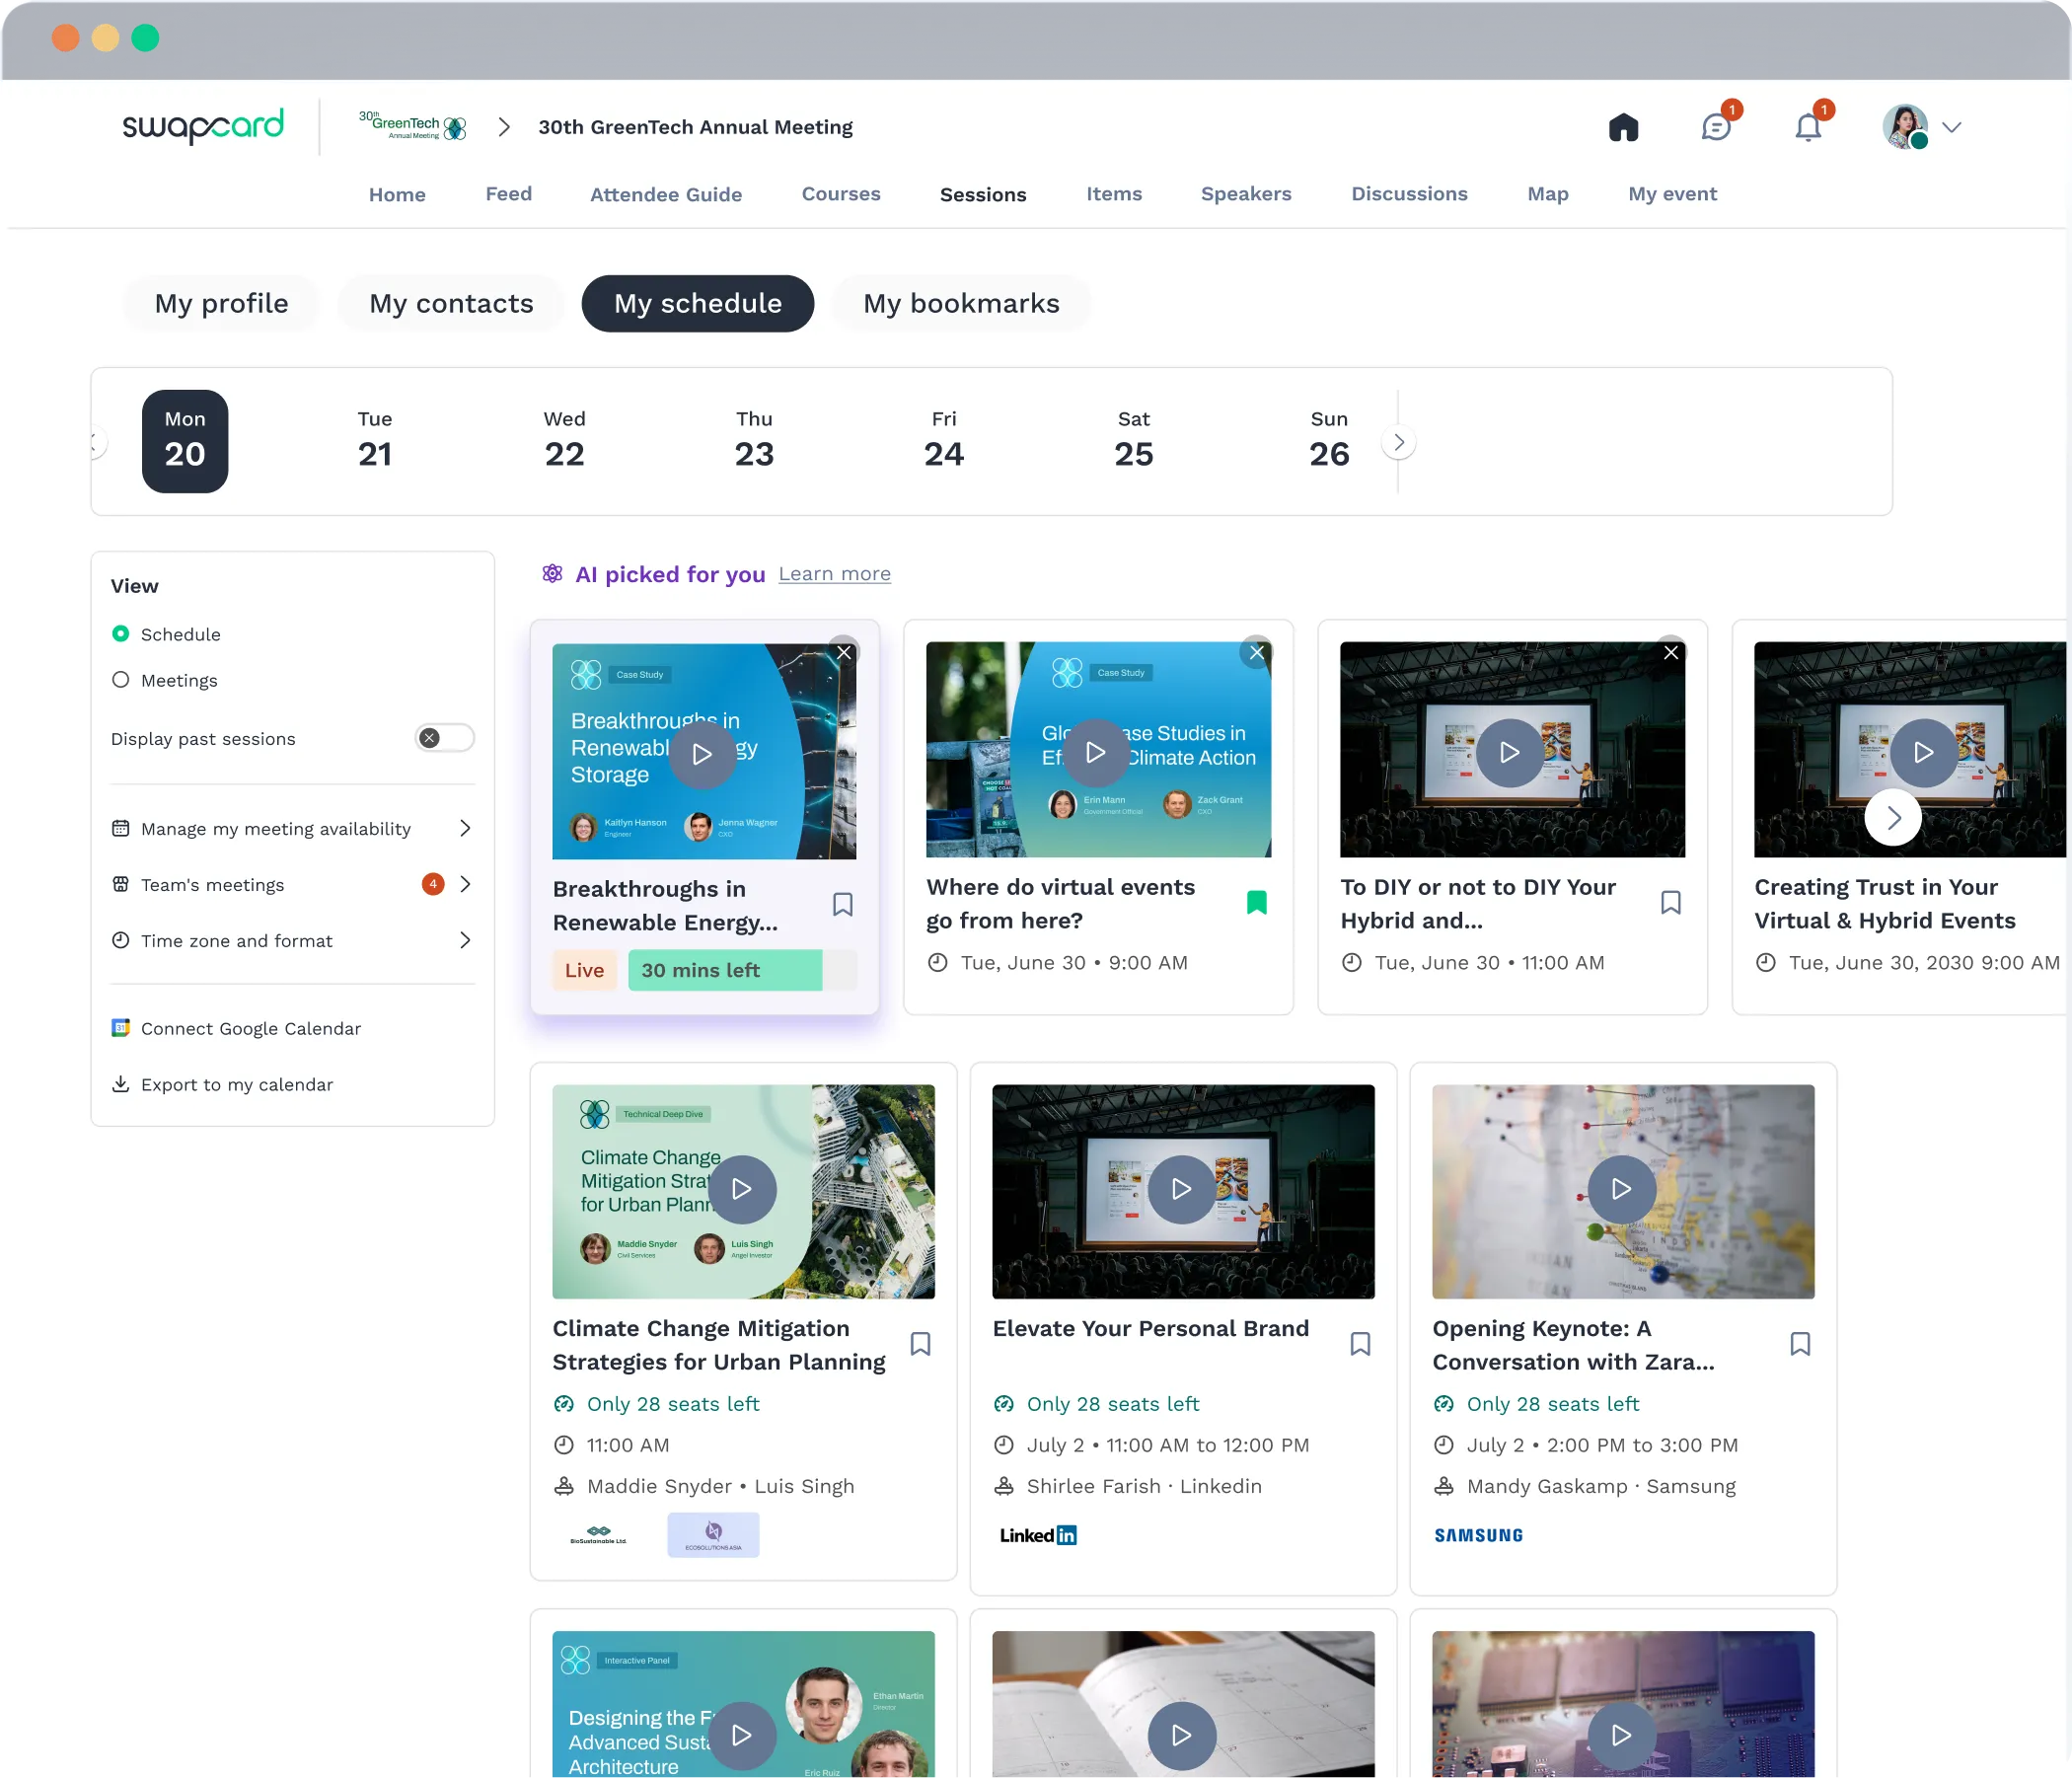Open My event navigation tab
The width and height of the screenshot is (2072, 1778).
pos(1672,194)
